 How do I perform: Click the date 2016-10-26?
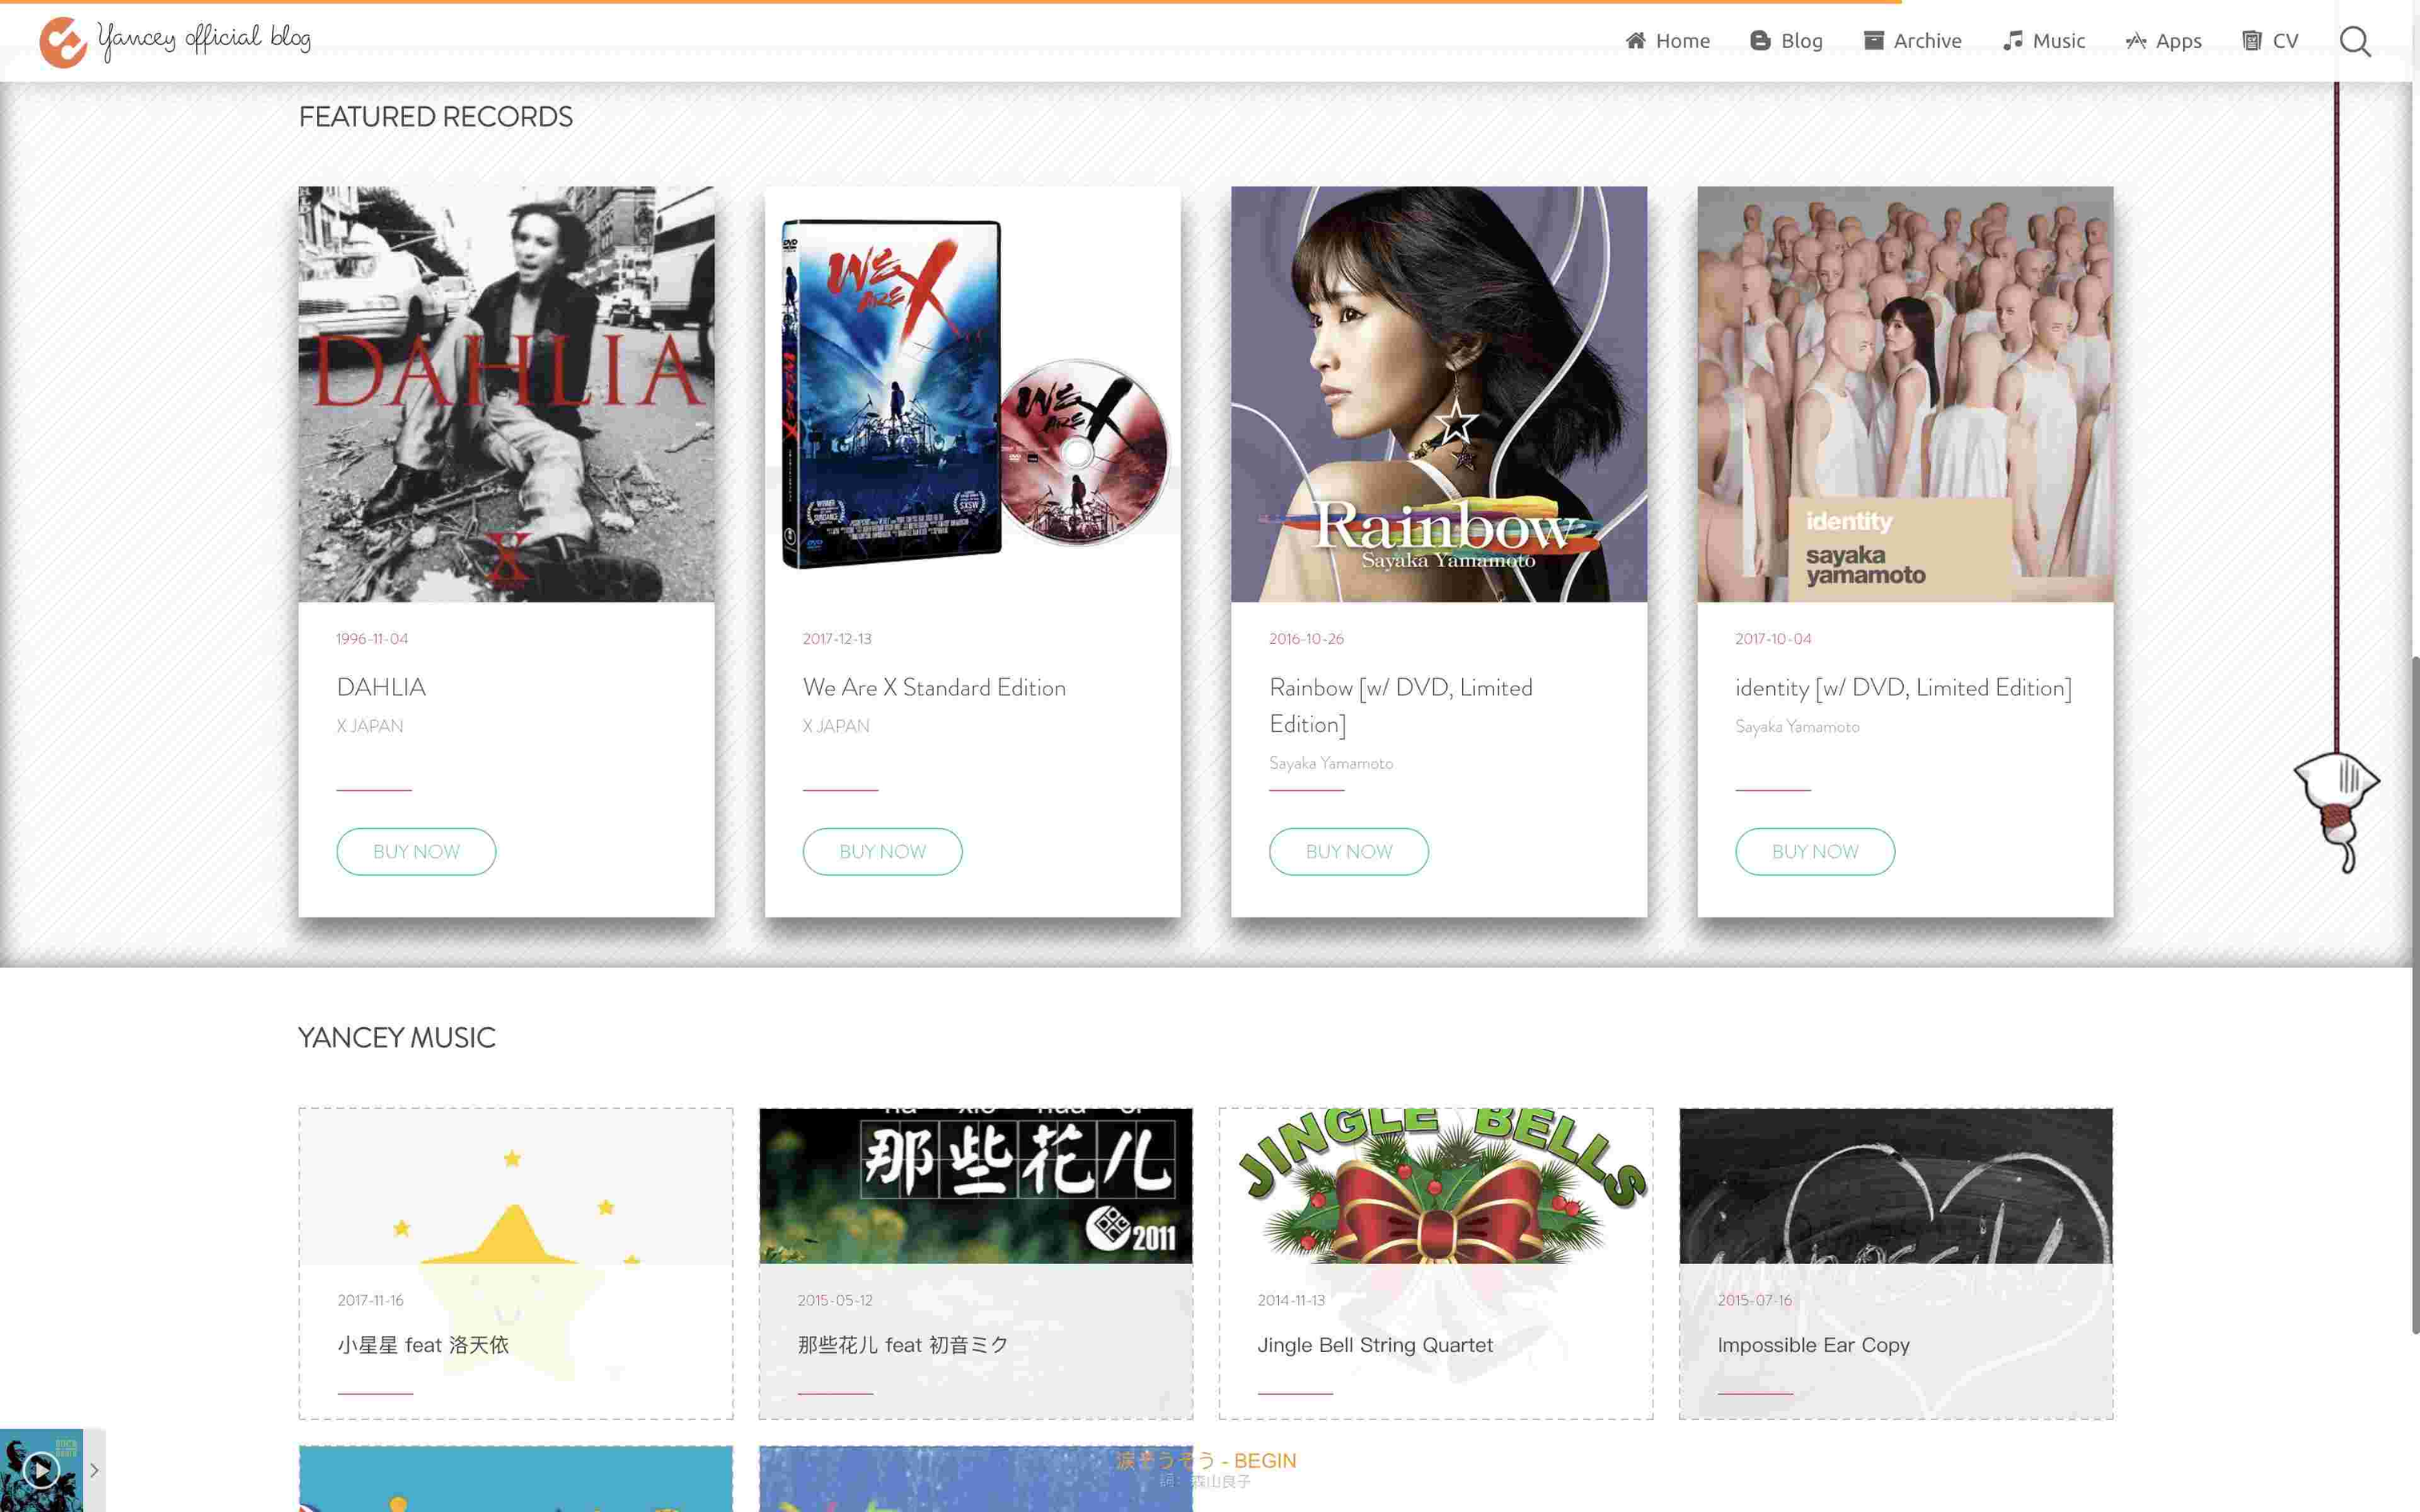(1306, 638)
